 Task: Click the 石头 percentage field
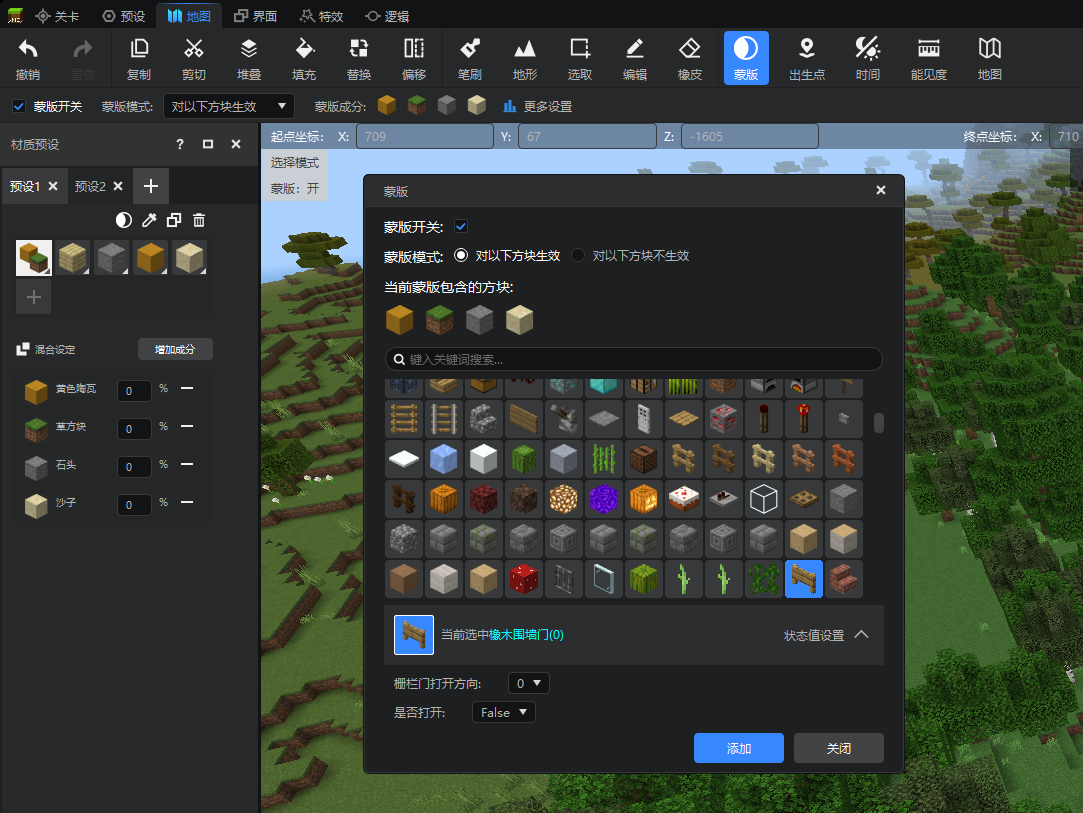click(134, 467)
